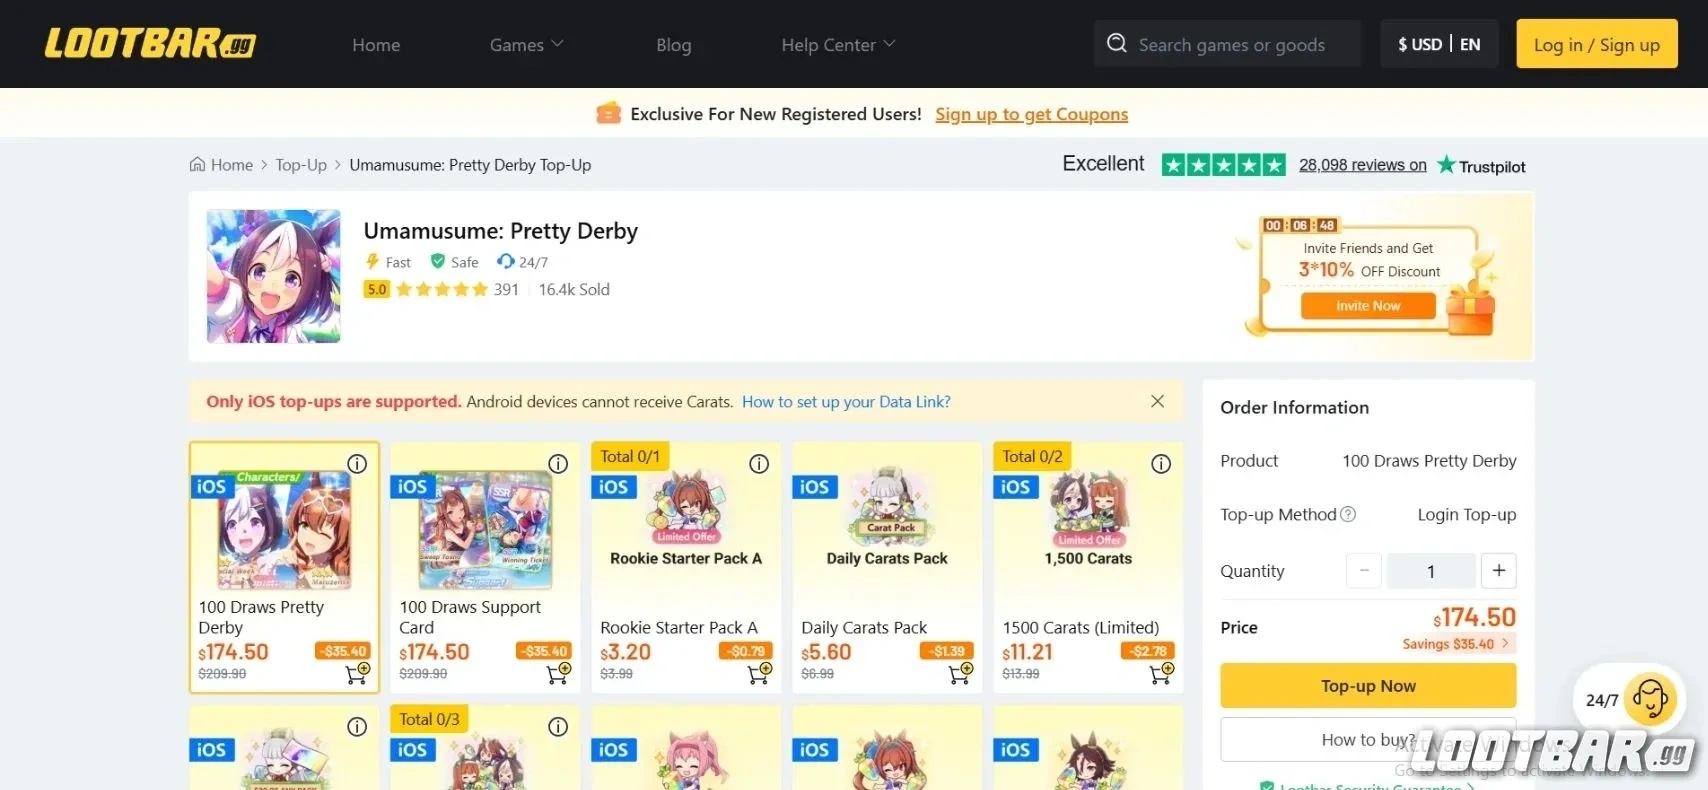Image resolution: width=1708 pixels, height=790 pixels.
Task: Click cart icon on Daily Carats Pack
Action: 958,674
